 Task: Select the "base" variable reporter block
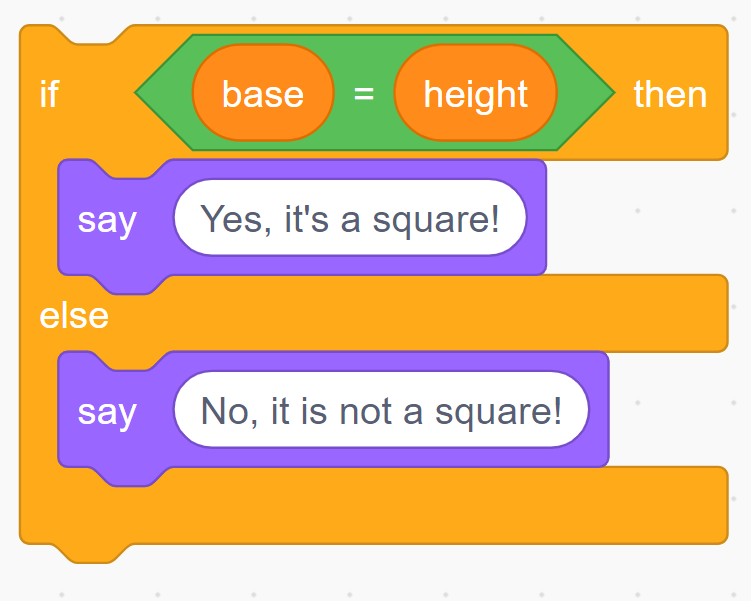coord(262,94)
